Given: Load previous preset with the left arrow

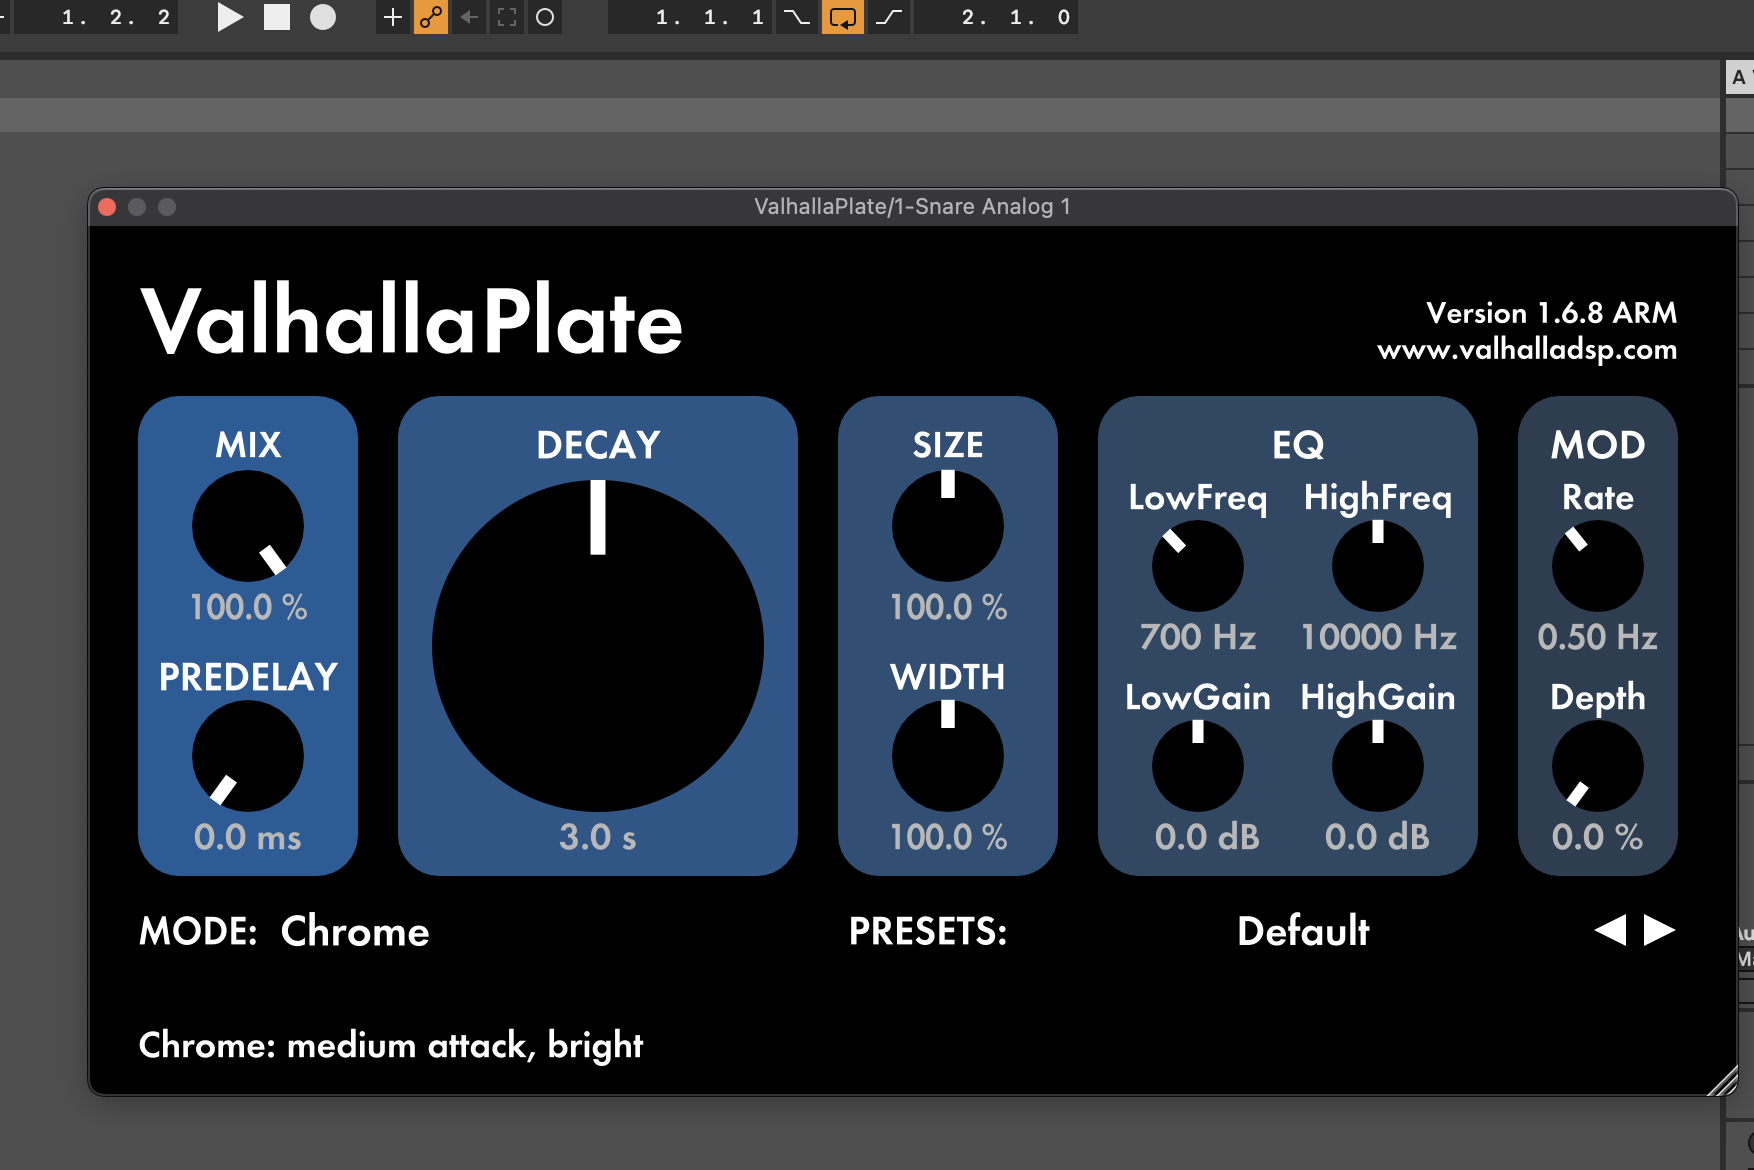Looking at the screenshot, I should tap(1613, 930).
